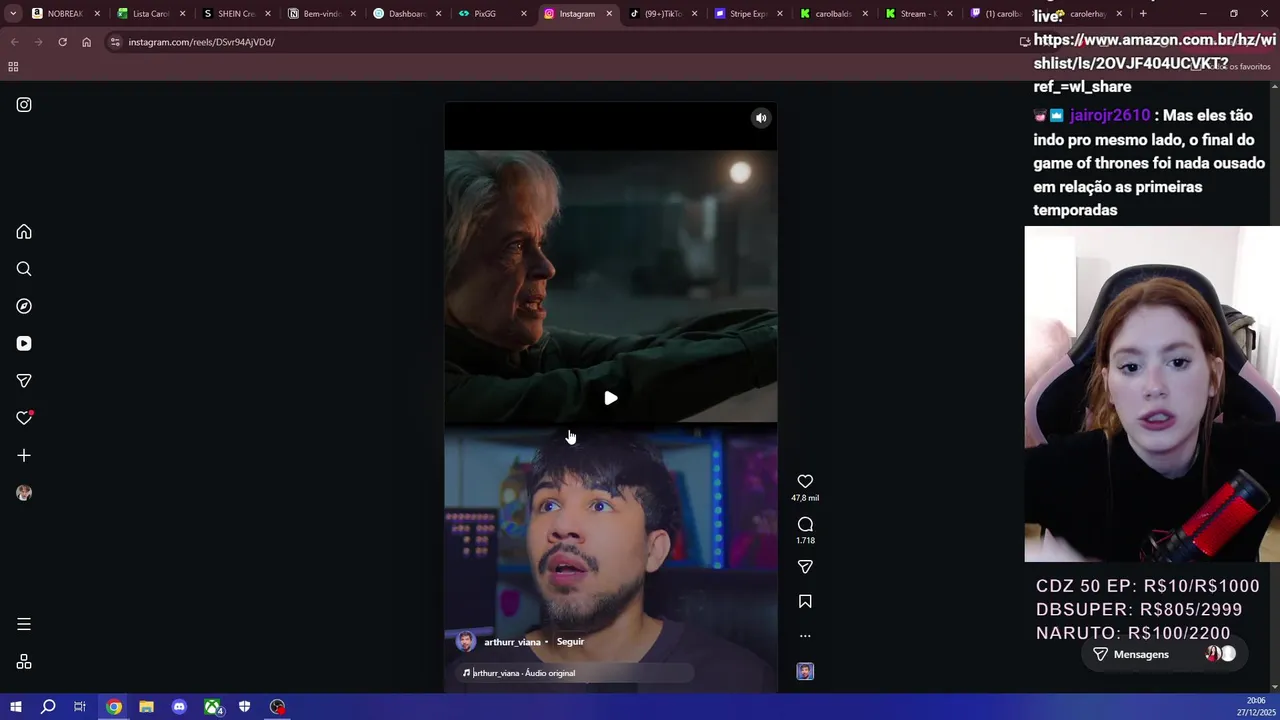Go back in browser history
The image size is (1280, 720).
click(14, 42)
